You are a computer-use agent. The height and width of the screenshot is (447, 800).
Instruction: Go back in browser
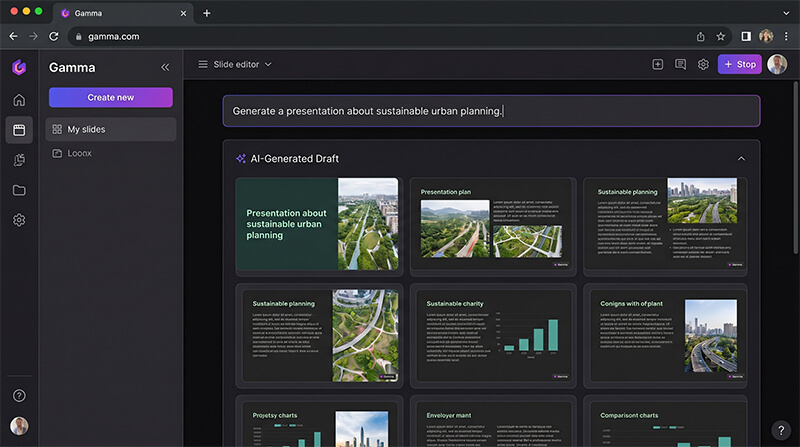click(x=14, y=36)
